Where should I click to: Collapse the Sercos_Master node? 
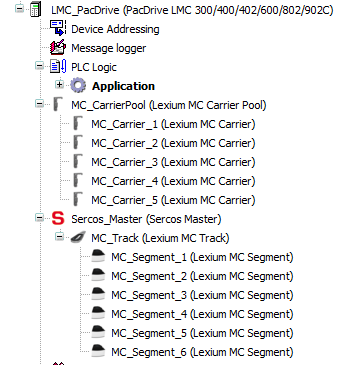point(39,218)
